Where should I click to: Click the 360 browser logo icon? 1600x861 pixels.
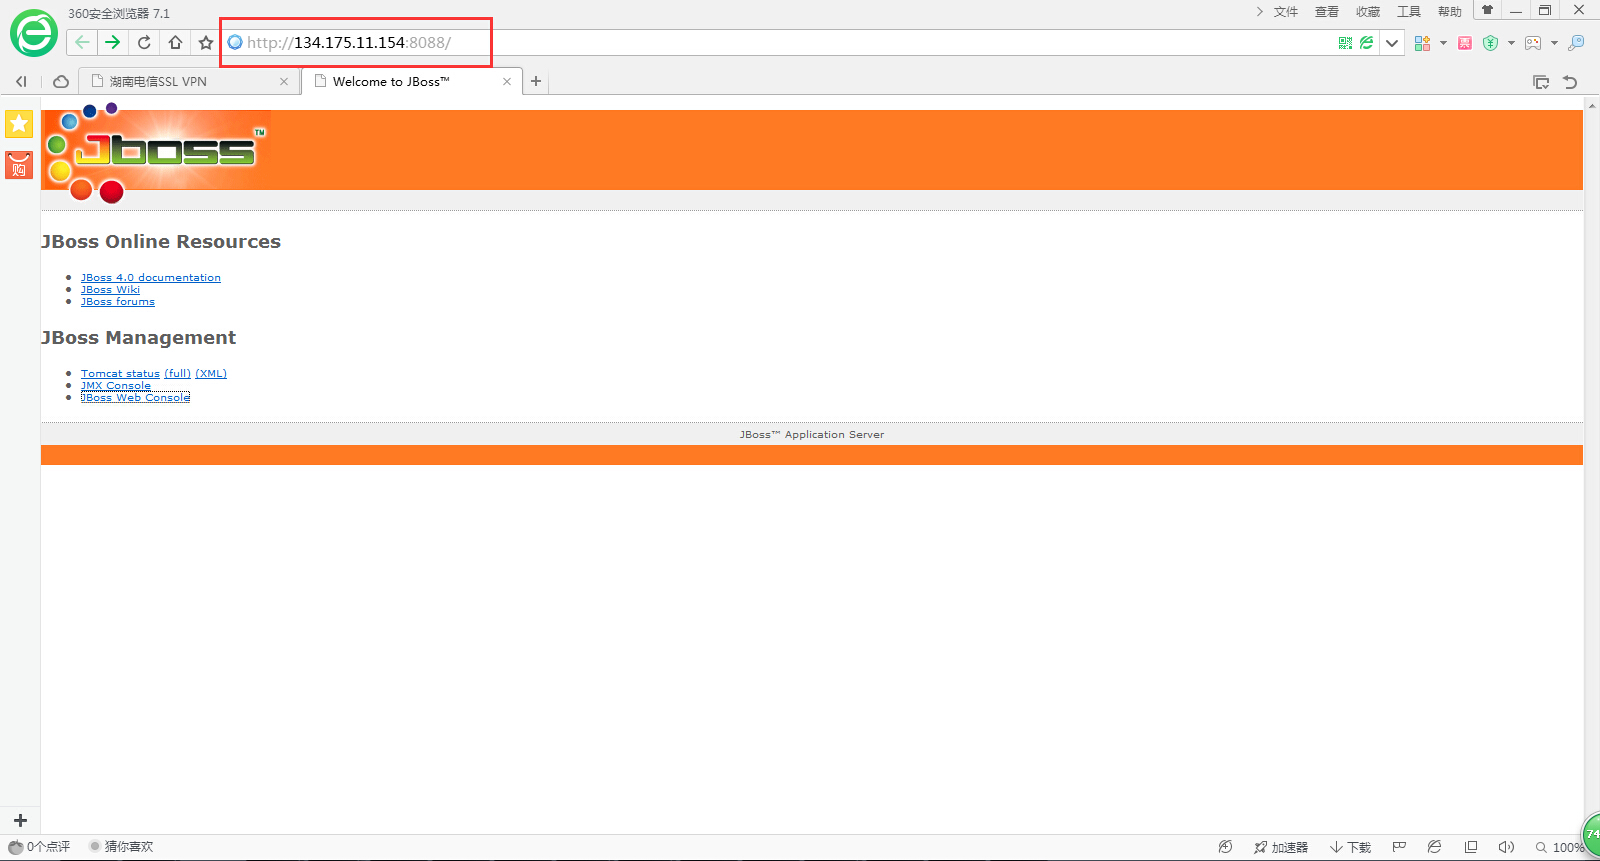click(x=34, y=34)
